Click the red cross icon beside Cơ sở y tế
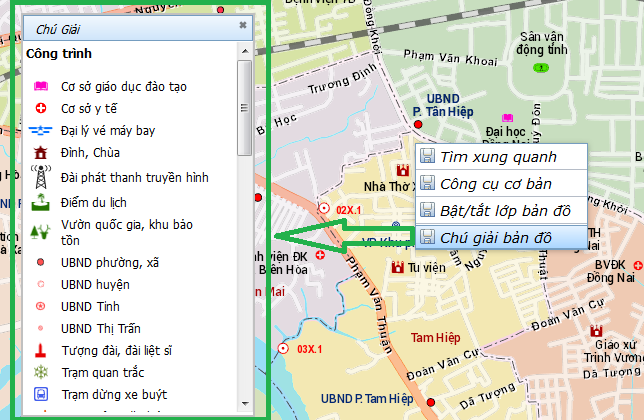 pos(41,108)
